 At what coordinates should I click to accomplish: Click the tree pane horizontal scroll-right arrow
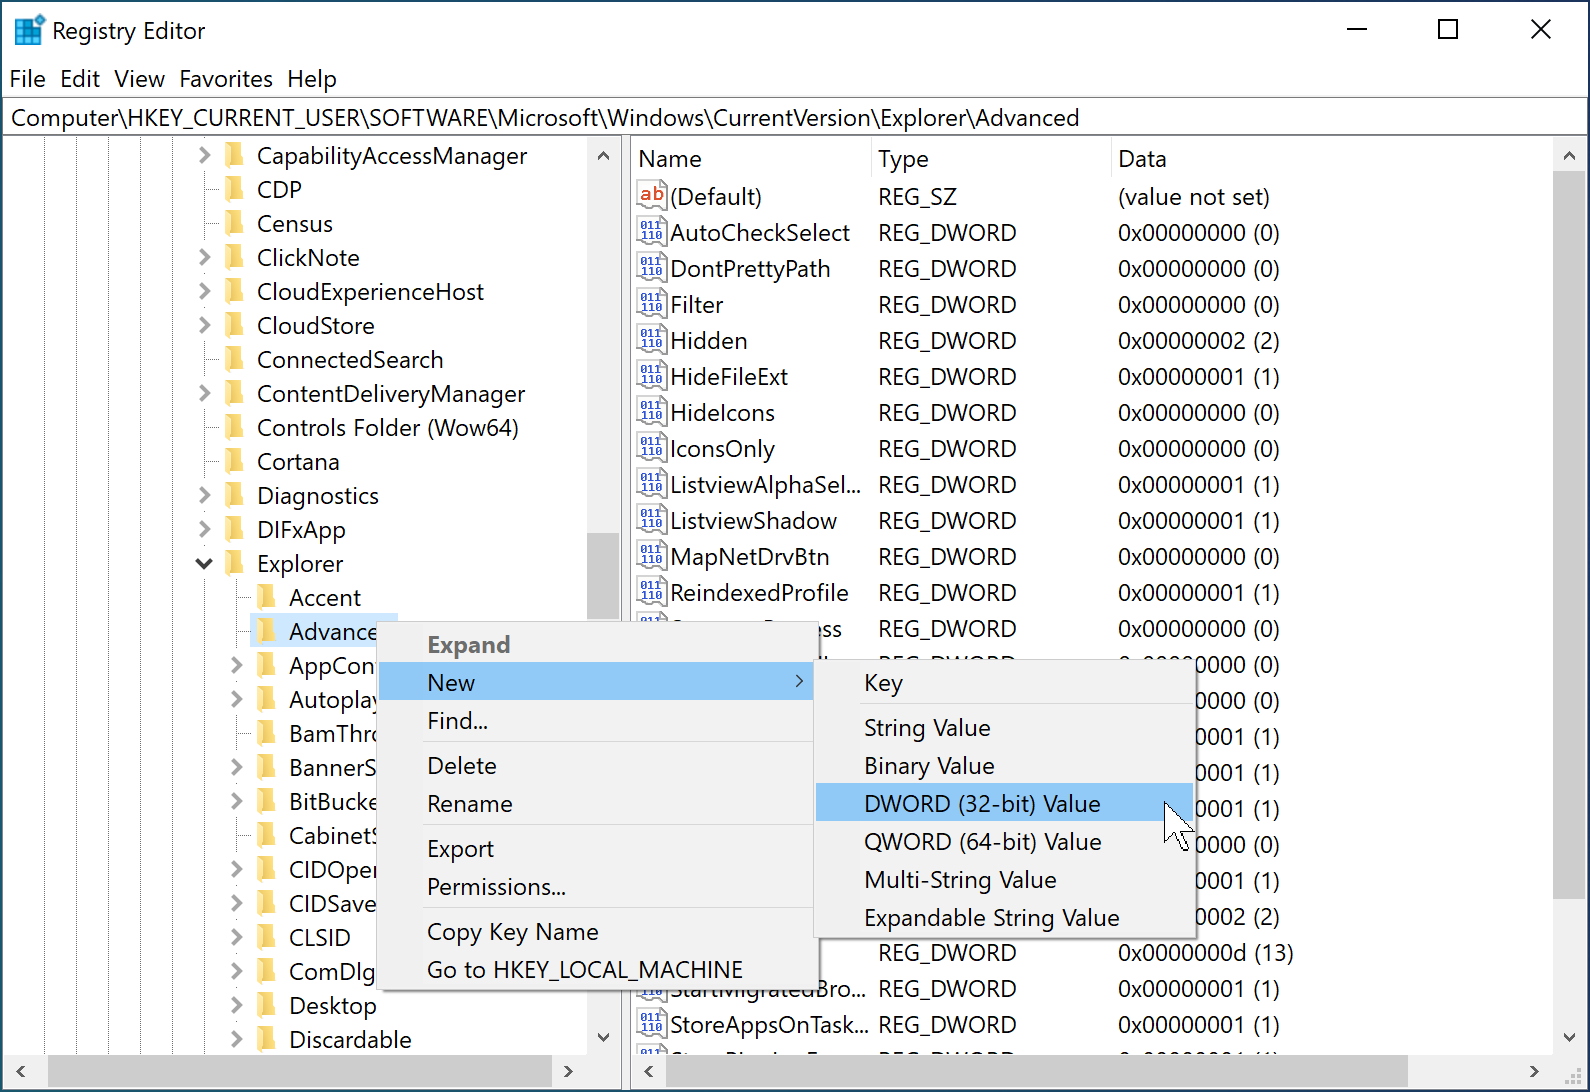point(568,1071)
